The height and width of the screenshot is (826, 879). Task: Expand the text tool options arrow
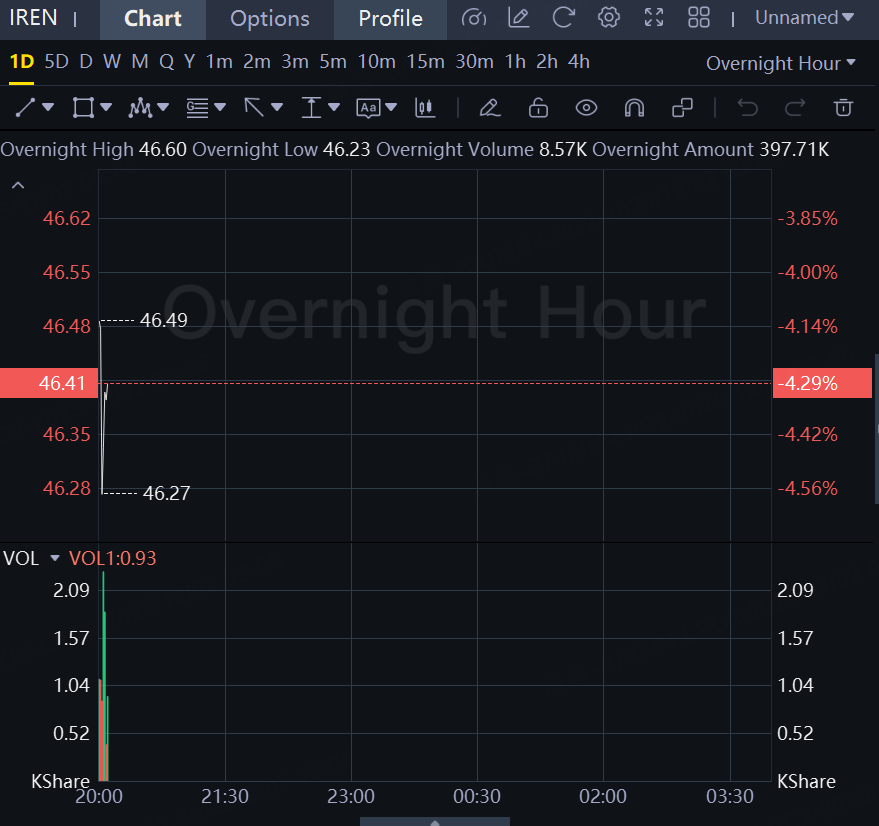tap(391, 107)
